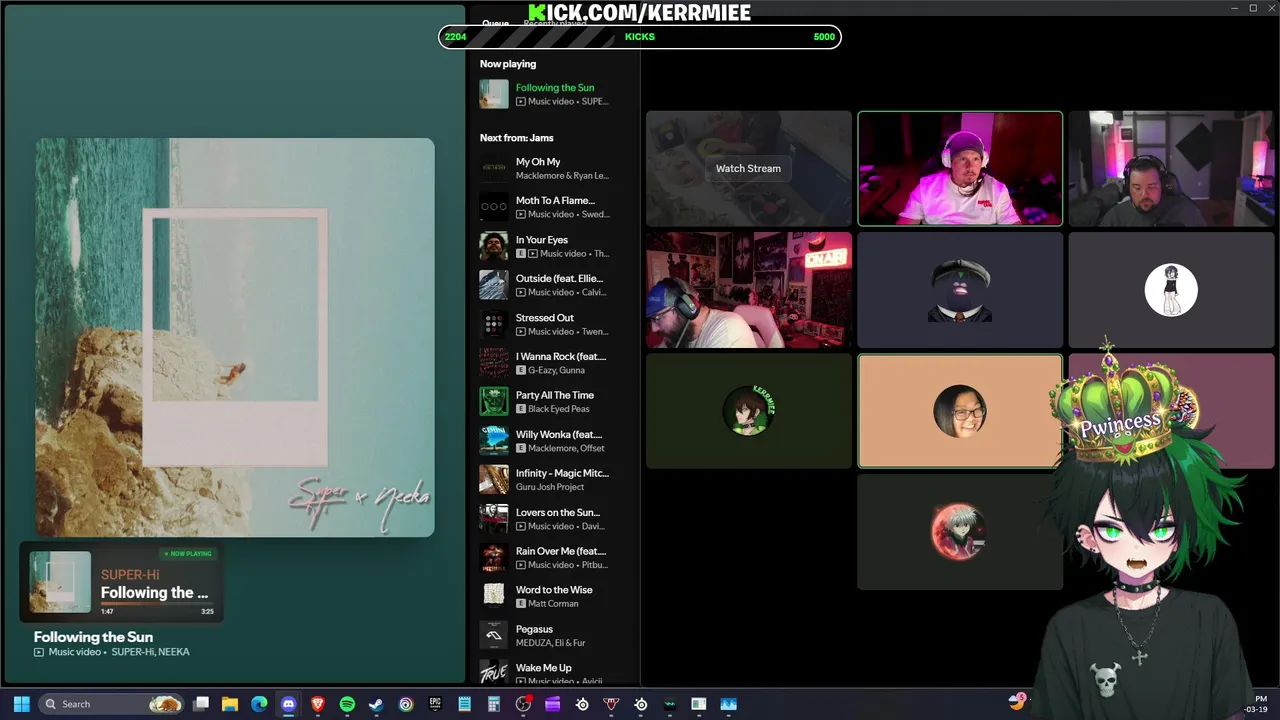Click the 'Pegasus' album art thumbnail
The width and height of the screenshot is (1280, 720).
click(494, 635)
